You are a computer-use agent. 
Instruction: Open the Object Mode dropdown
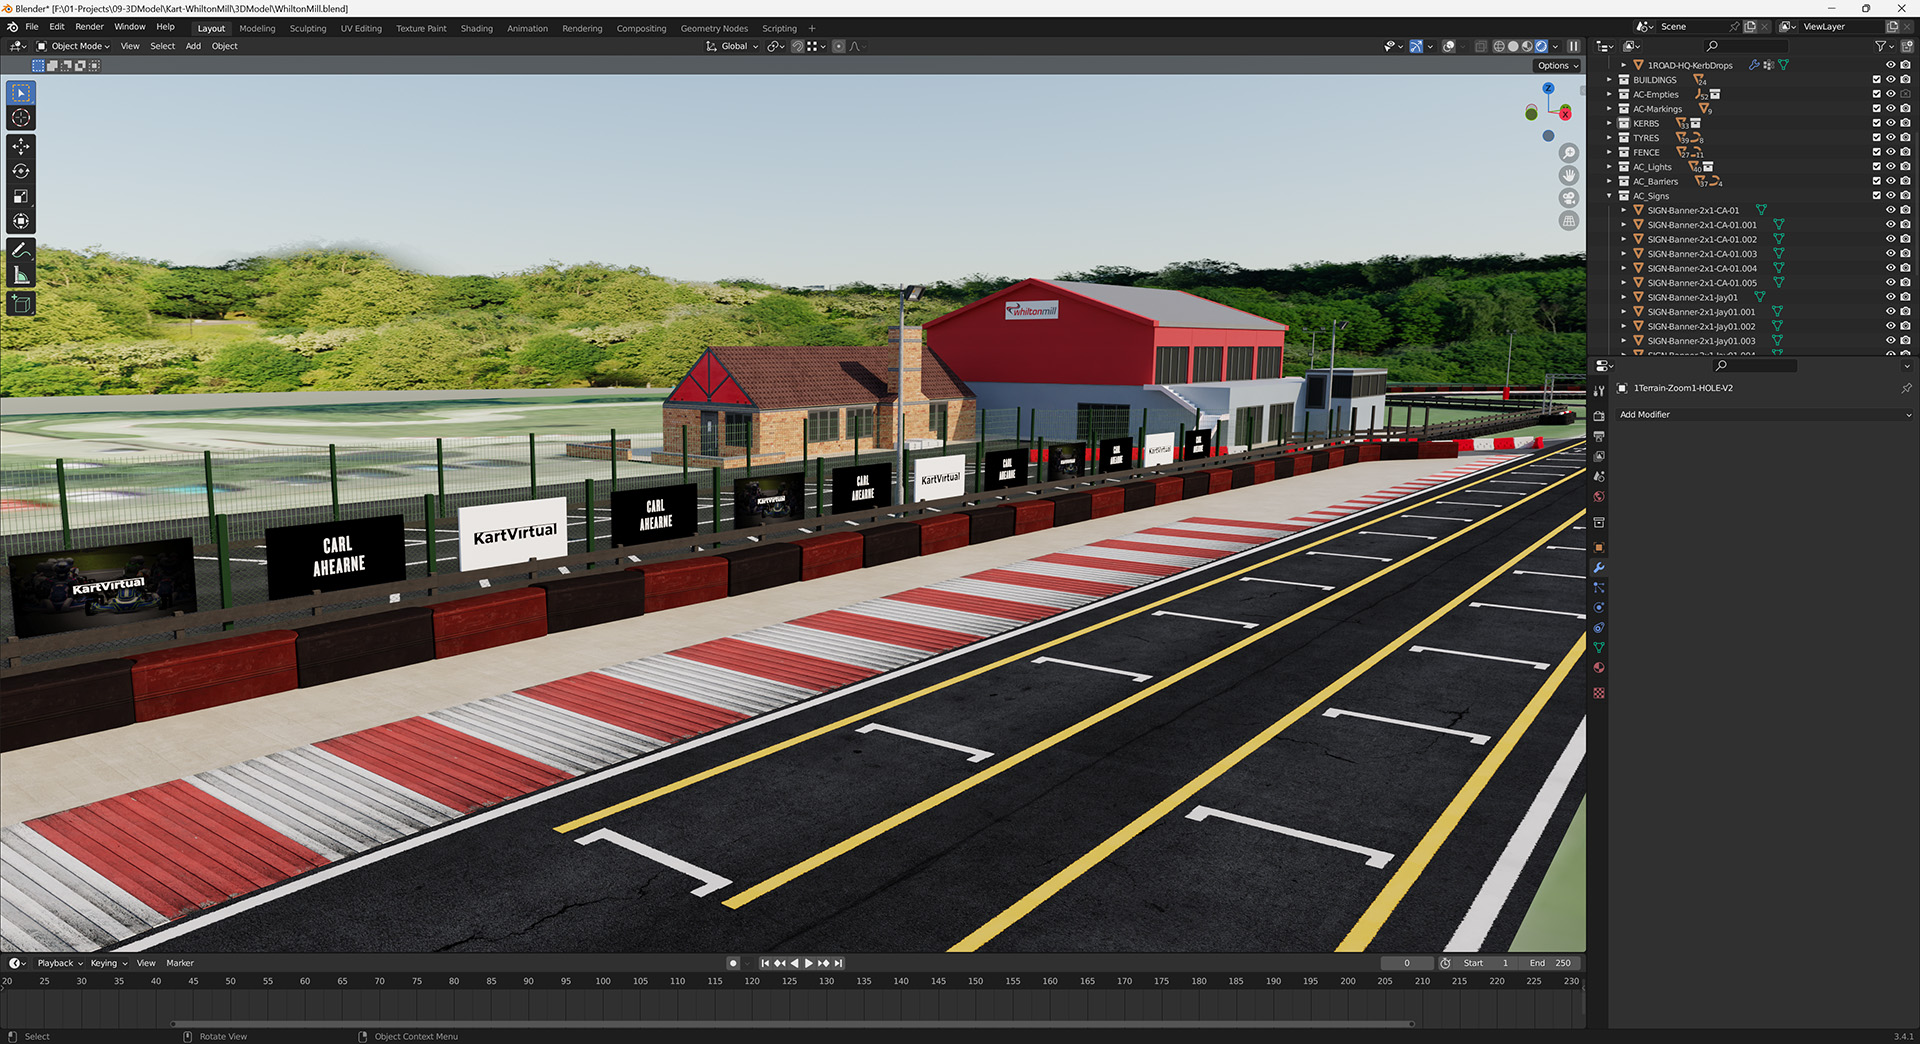(73, 46)
